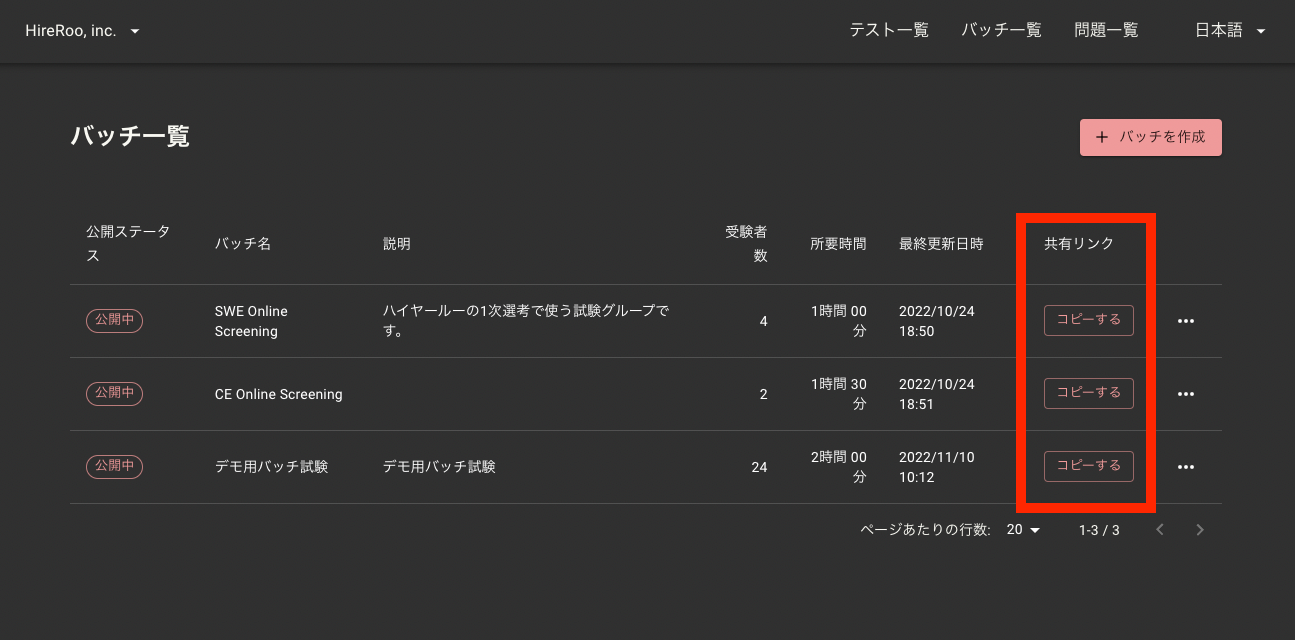Open more options for CE Online Screening
The height and width of the screenshot is (640, 1295).
1186,394
